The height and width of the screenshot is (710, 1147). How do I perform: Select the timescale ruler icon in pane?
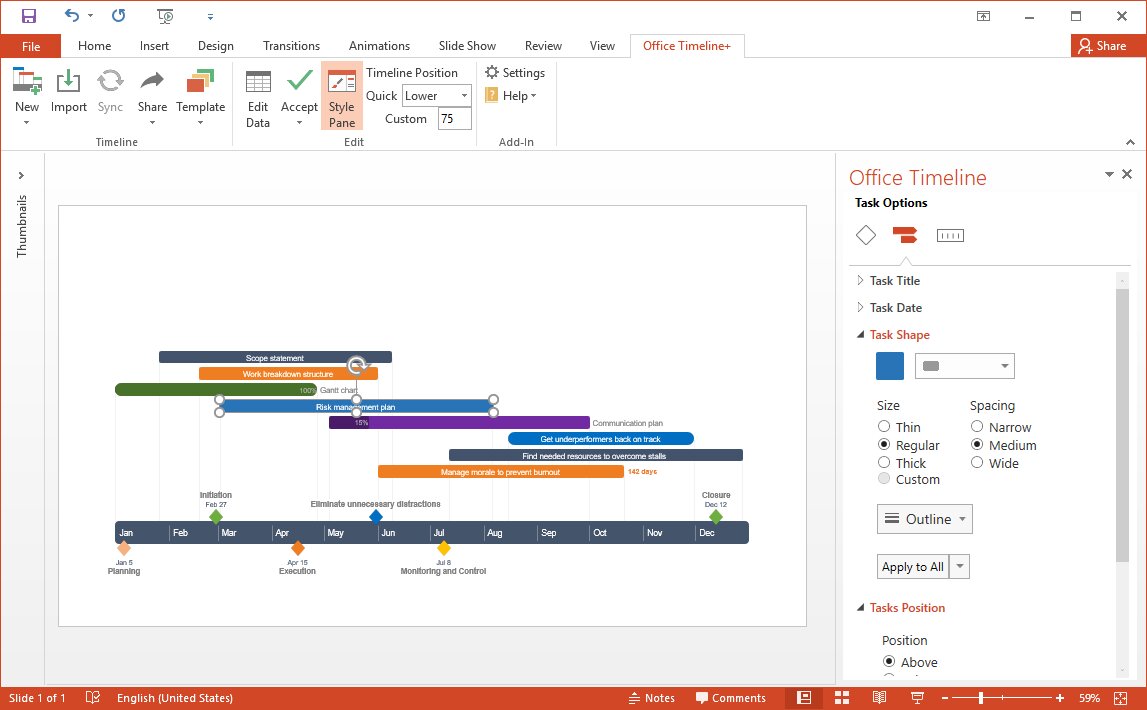pos(949,235)
